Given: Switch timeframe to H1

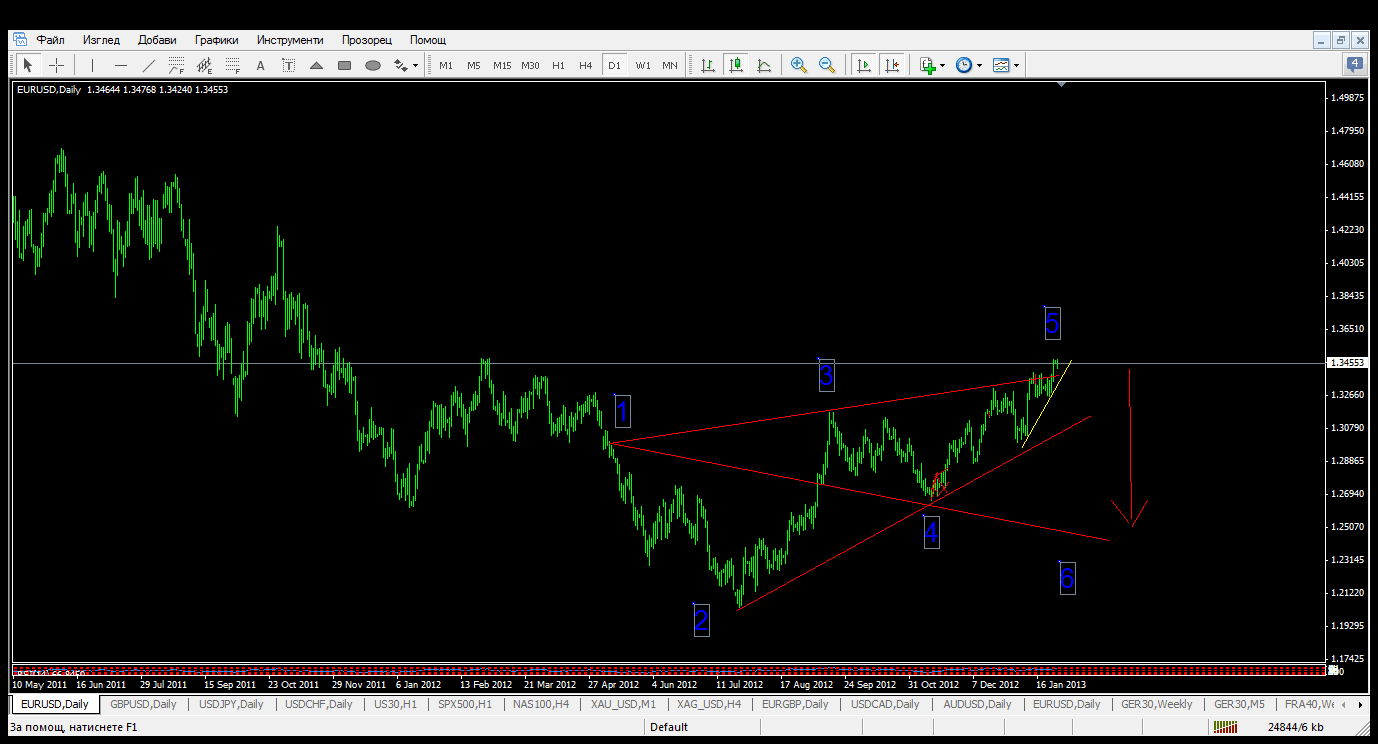Looking at the screenshot, I should click(558, 65).
